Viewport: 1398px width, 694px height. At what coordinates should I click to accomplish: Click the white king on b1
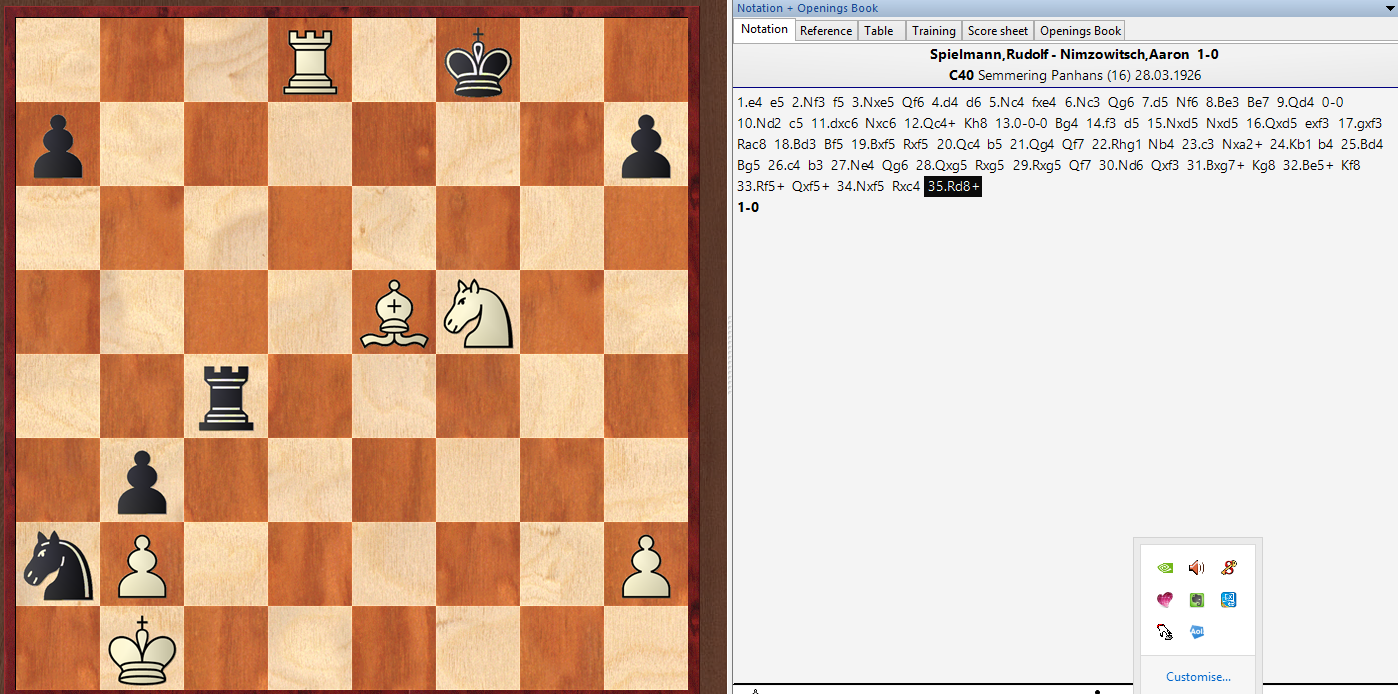click(142, 648)
